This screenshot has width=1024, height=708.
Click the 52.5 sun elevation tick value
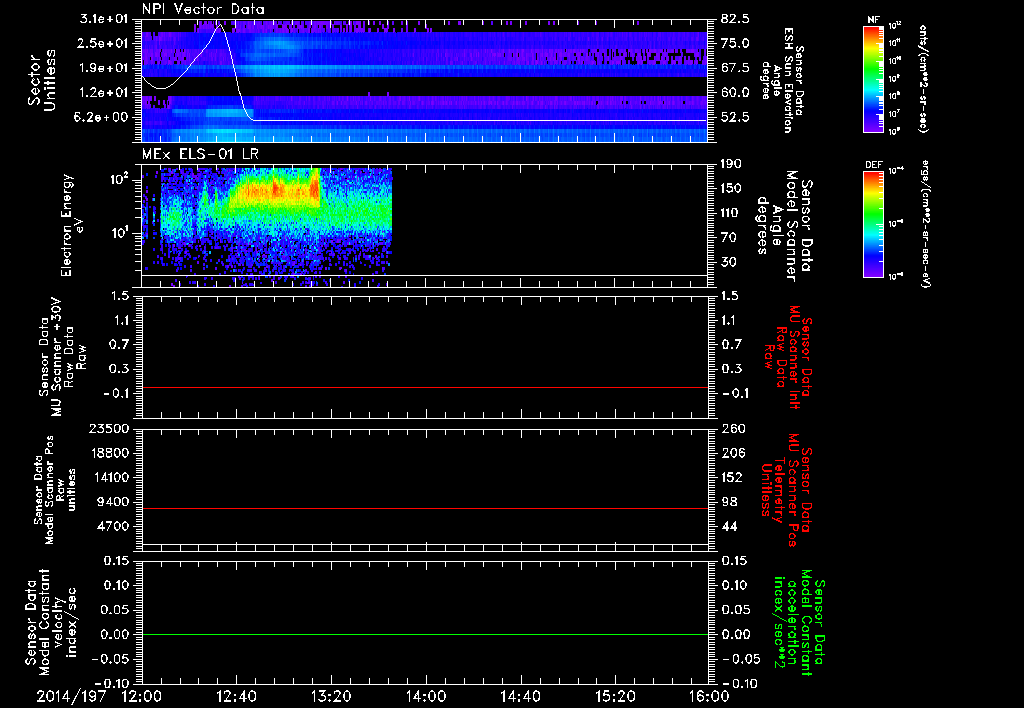click(735, 117)
